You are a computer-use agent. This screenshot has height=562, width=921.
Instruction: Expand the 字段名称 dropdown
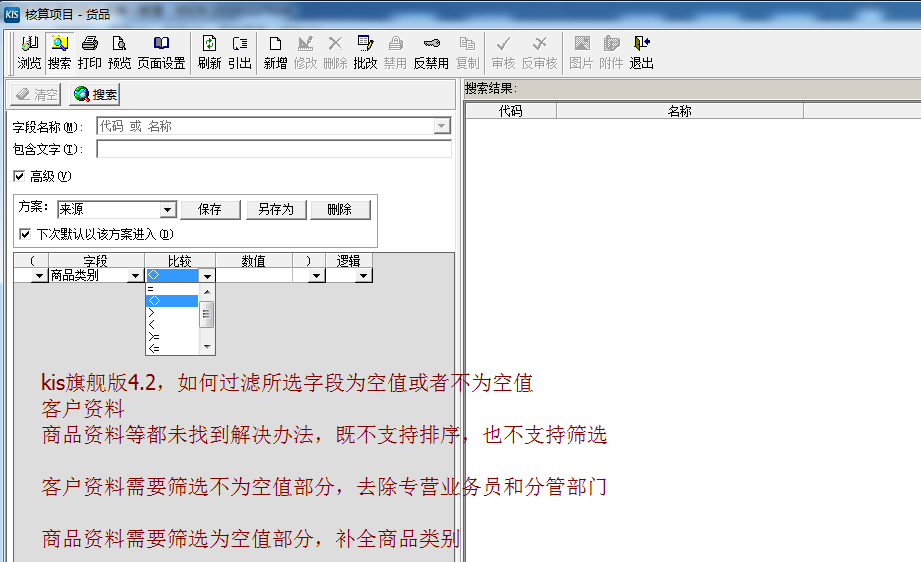point(442,126)
